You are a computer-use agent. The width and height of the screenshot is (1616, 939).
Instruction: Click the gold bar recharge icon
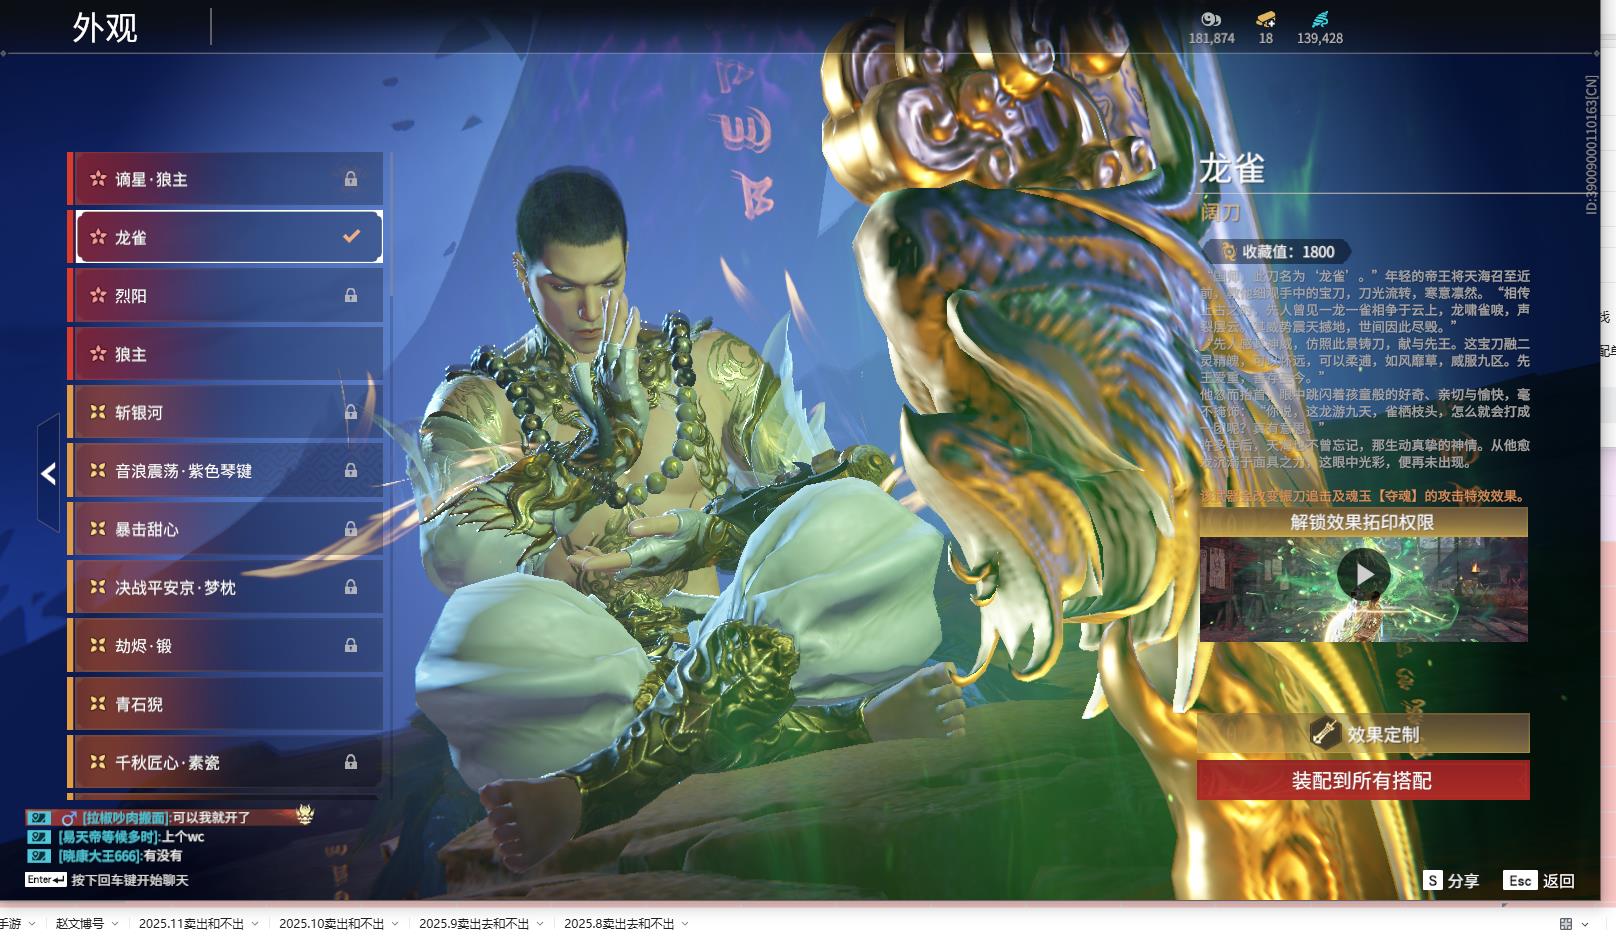[1266, 19]
